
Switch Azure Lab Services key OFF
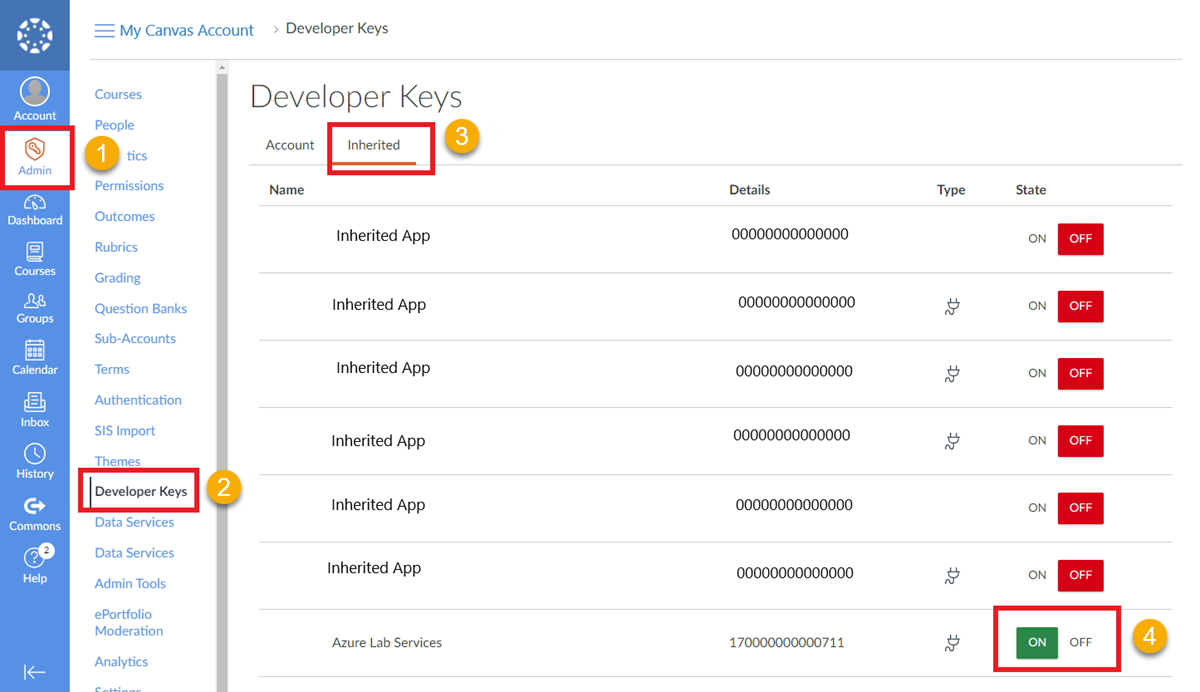(1080, 642)
